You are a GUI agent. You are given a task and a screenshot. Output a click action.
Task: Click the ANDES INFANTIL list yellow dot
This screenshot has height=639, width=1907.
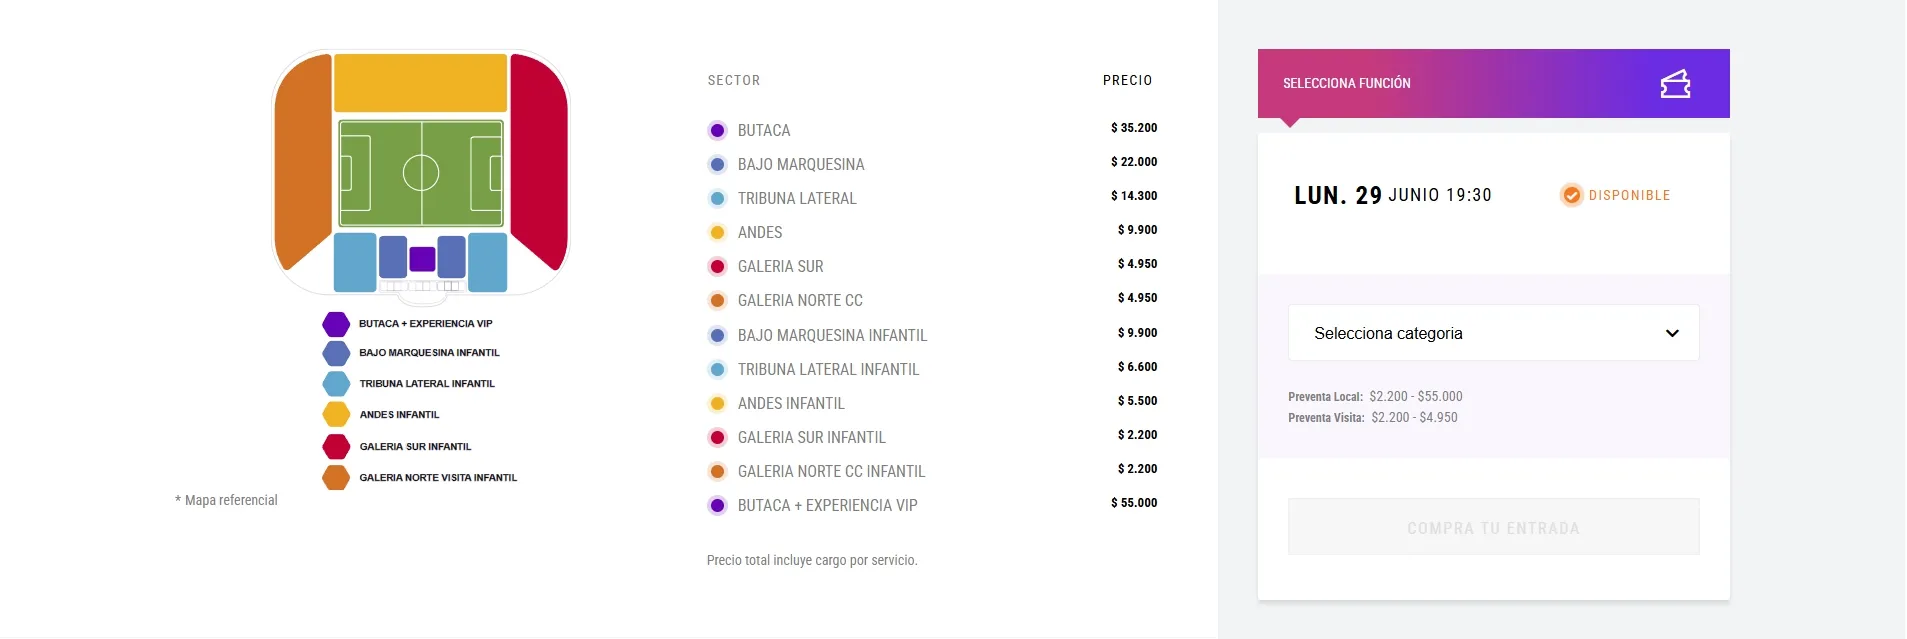coord(717,403)
